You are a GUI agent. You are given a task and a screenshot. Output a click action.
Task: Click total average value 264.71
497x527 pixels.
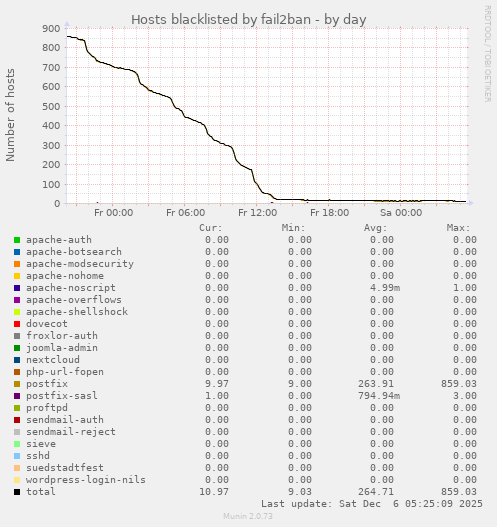pyautogui.click(x=376, y=492)
